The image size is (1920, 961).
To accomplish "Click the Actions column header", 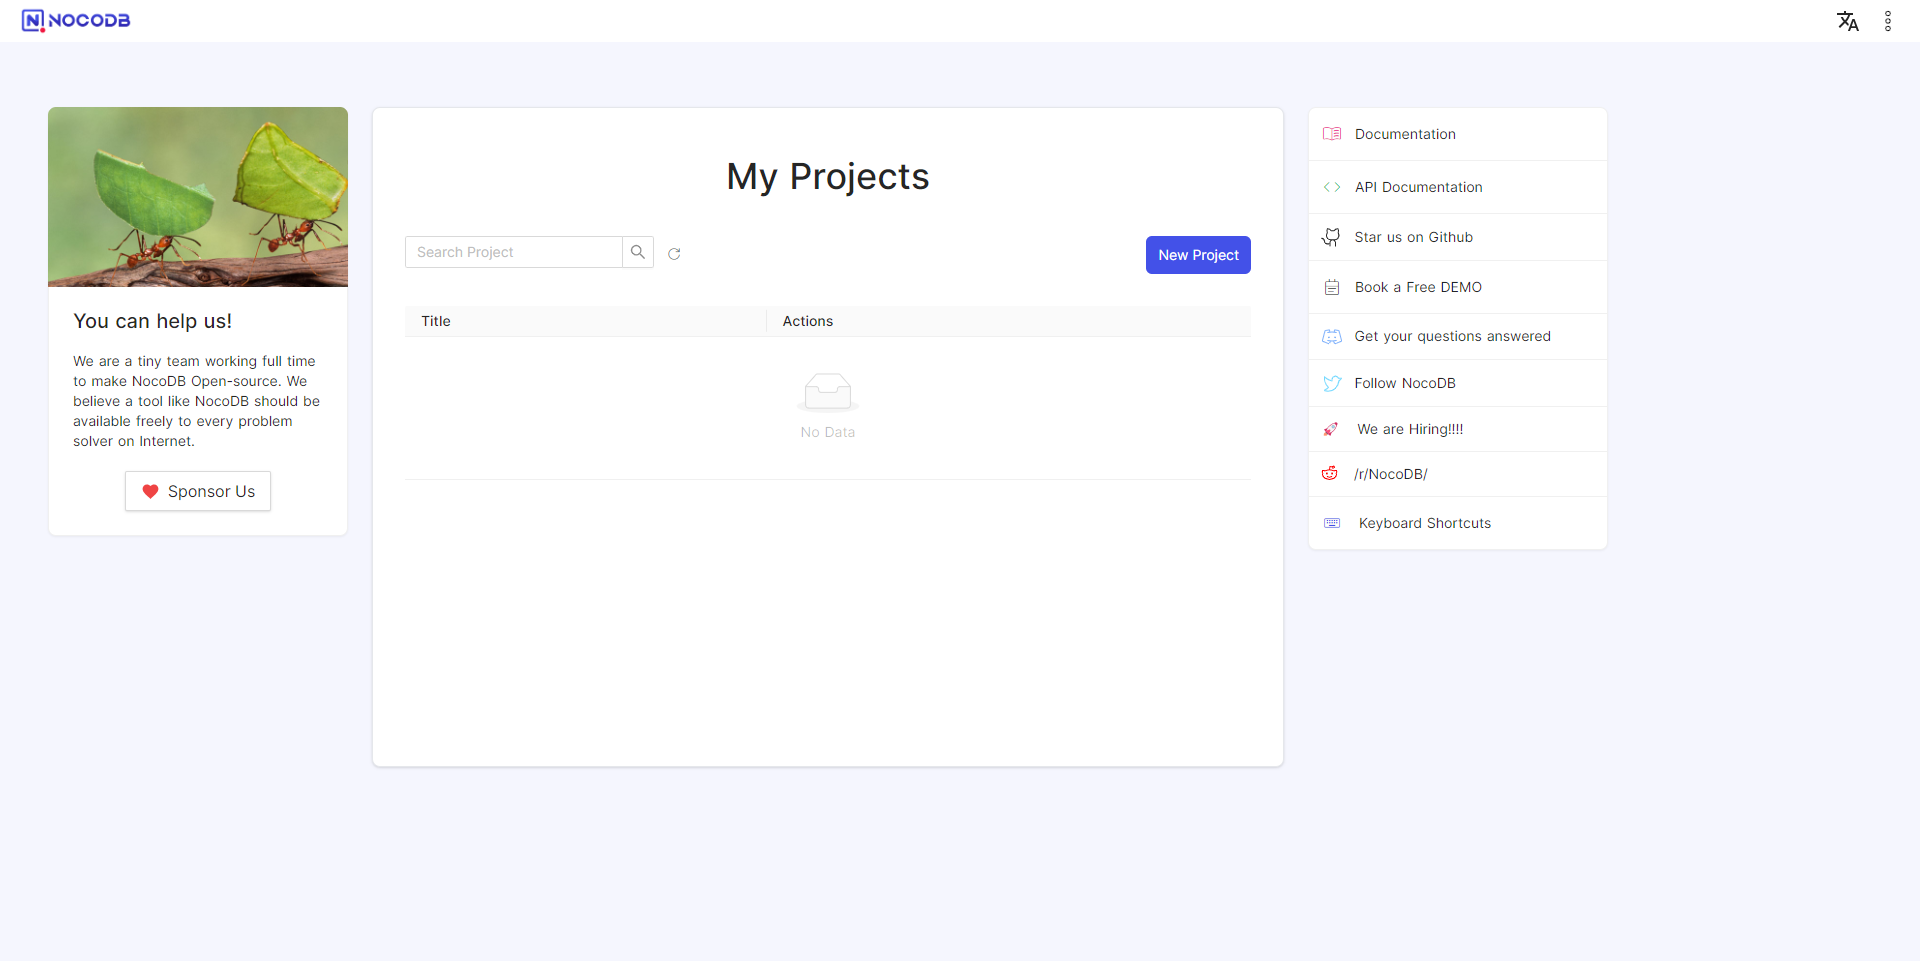I will click(x=1008, y=321).
